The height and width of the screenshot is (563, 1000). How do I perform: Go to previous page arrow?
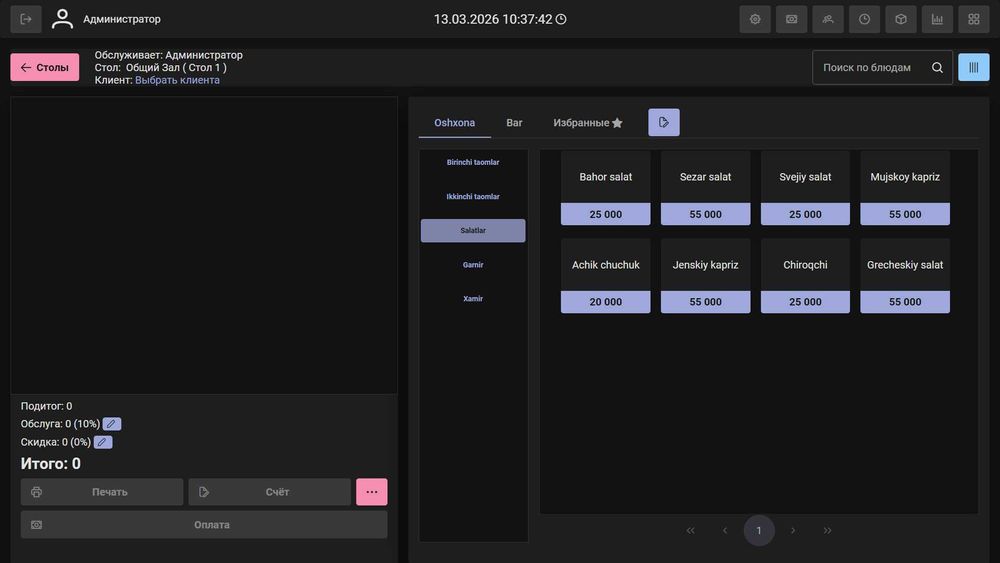click(725, 530)
